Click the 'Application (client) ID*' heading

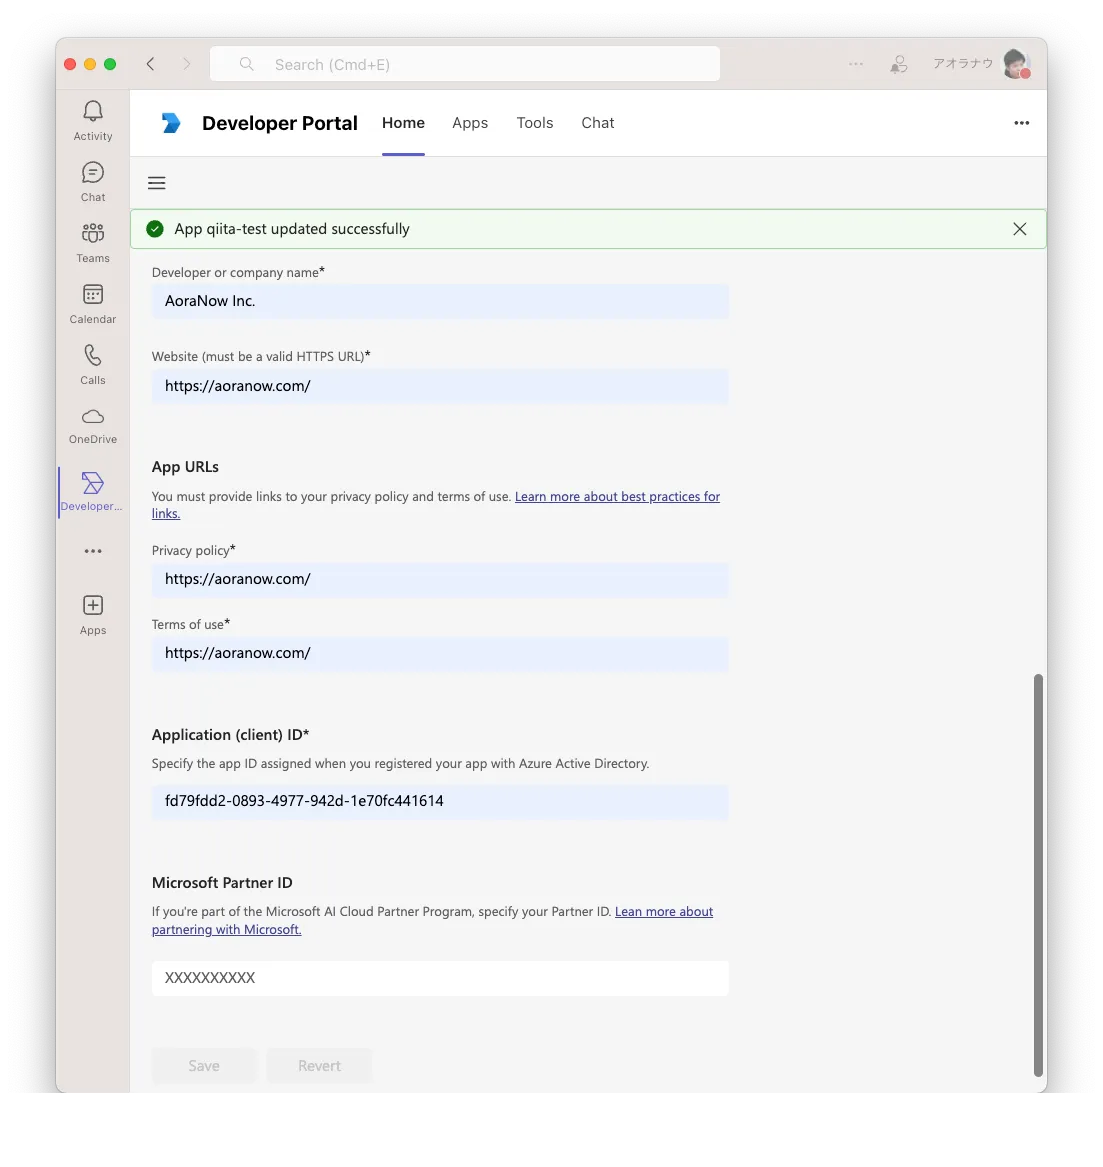coord(231,735)
